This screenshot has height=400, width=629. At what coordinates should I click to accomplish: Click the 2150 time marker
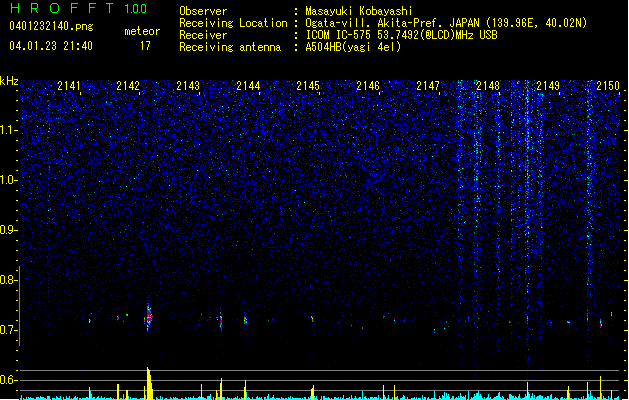coord(608,86)
